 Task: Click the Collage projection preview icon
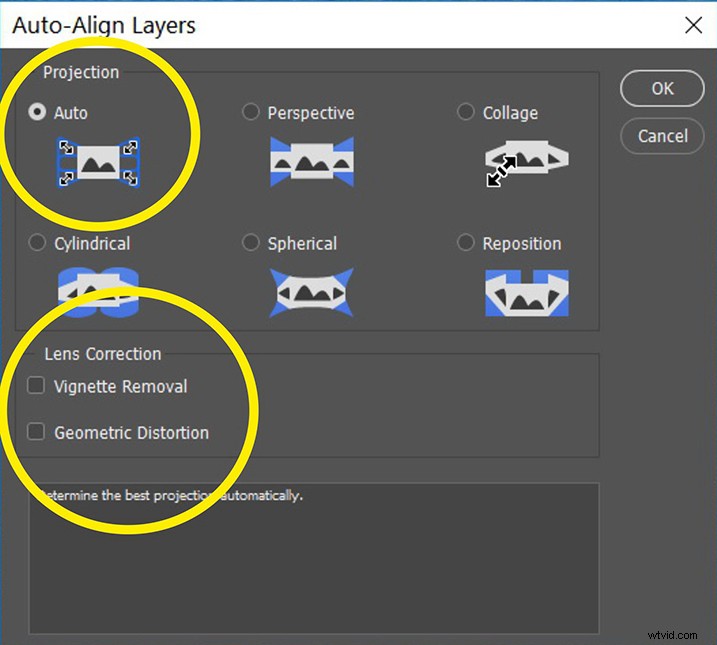pyautogui.click(x=527, y=163)
